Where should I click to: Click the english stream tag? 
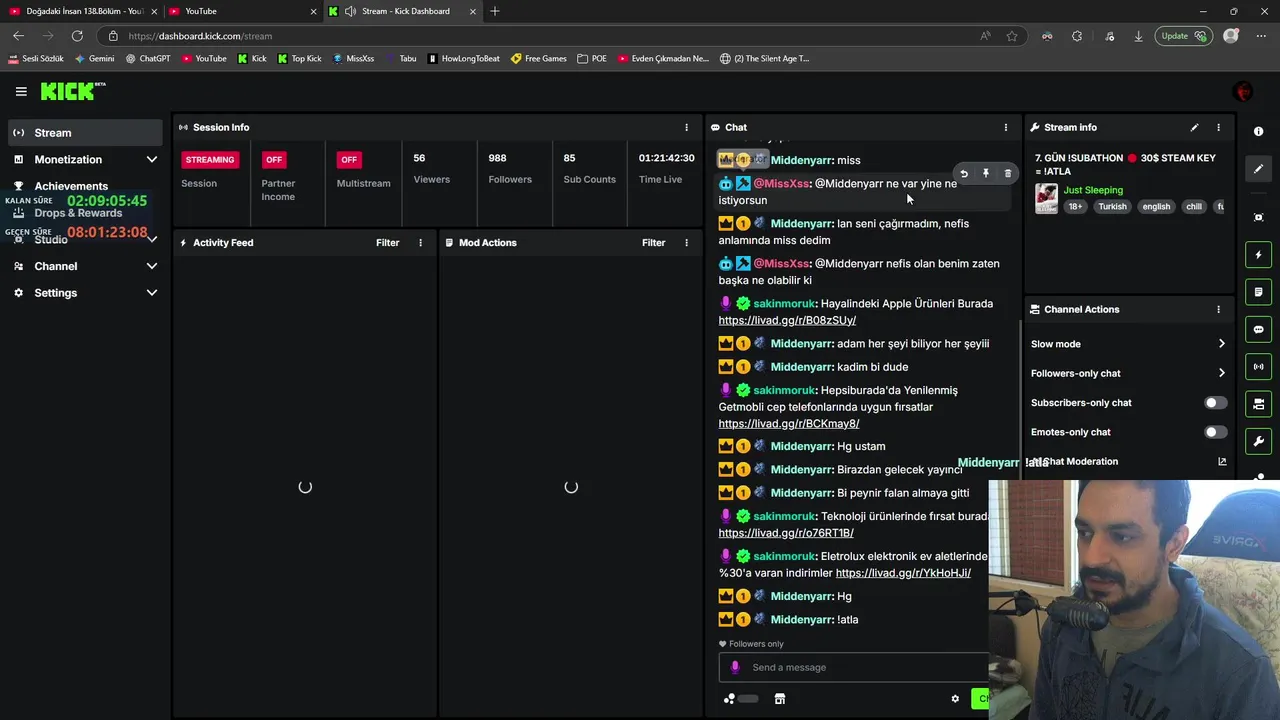(1156, 207)
